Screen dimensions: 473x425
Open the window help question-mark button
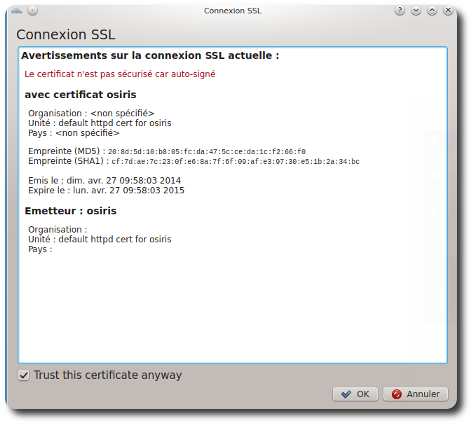point(400,11)
